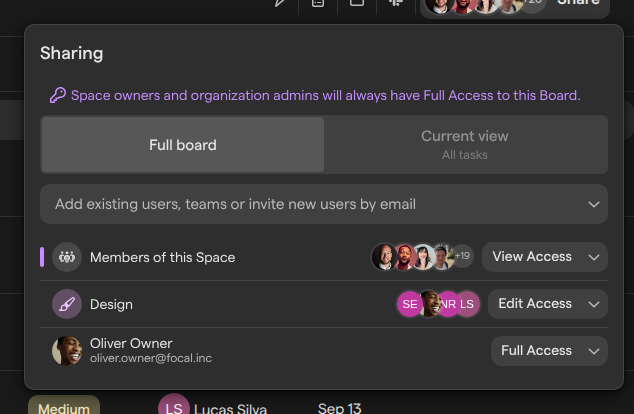Click the SE avatar in Design row
The image size is (634, 414).
pos(409,304)
